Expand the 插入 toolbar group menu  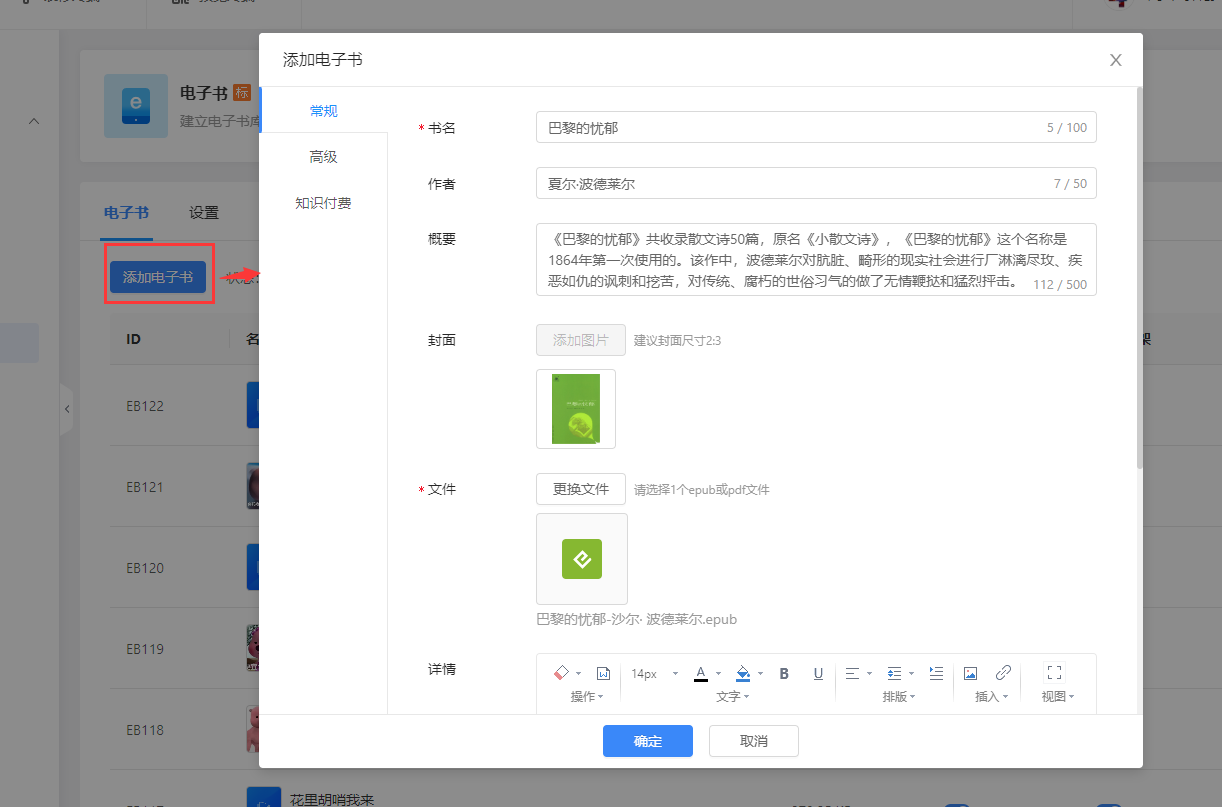coord(992,697)
